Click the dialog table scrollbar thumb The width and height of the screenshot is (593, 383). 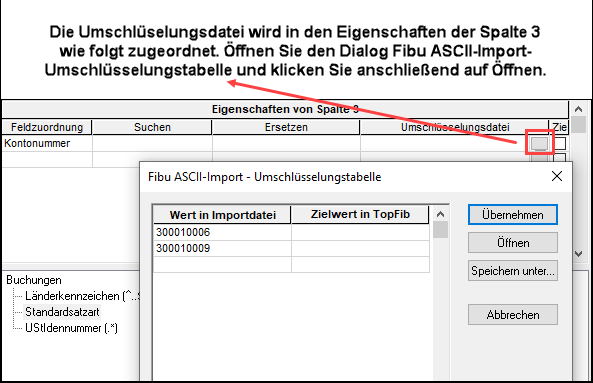coord(440,229)
